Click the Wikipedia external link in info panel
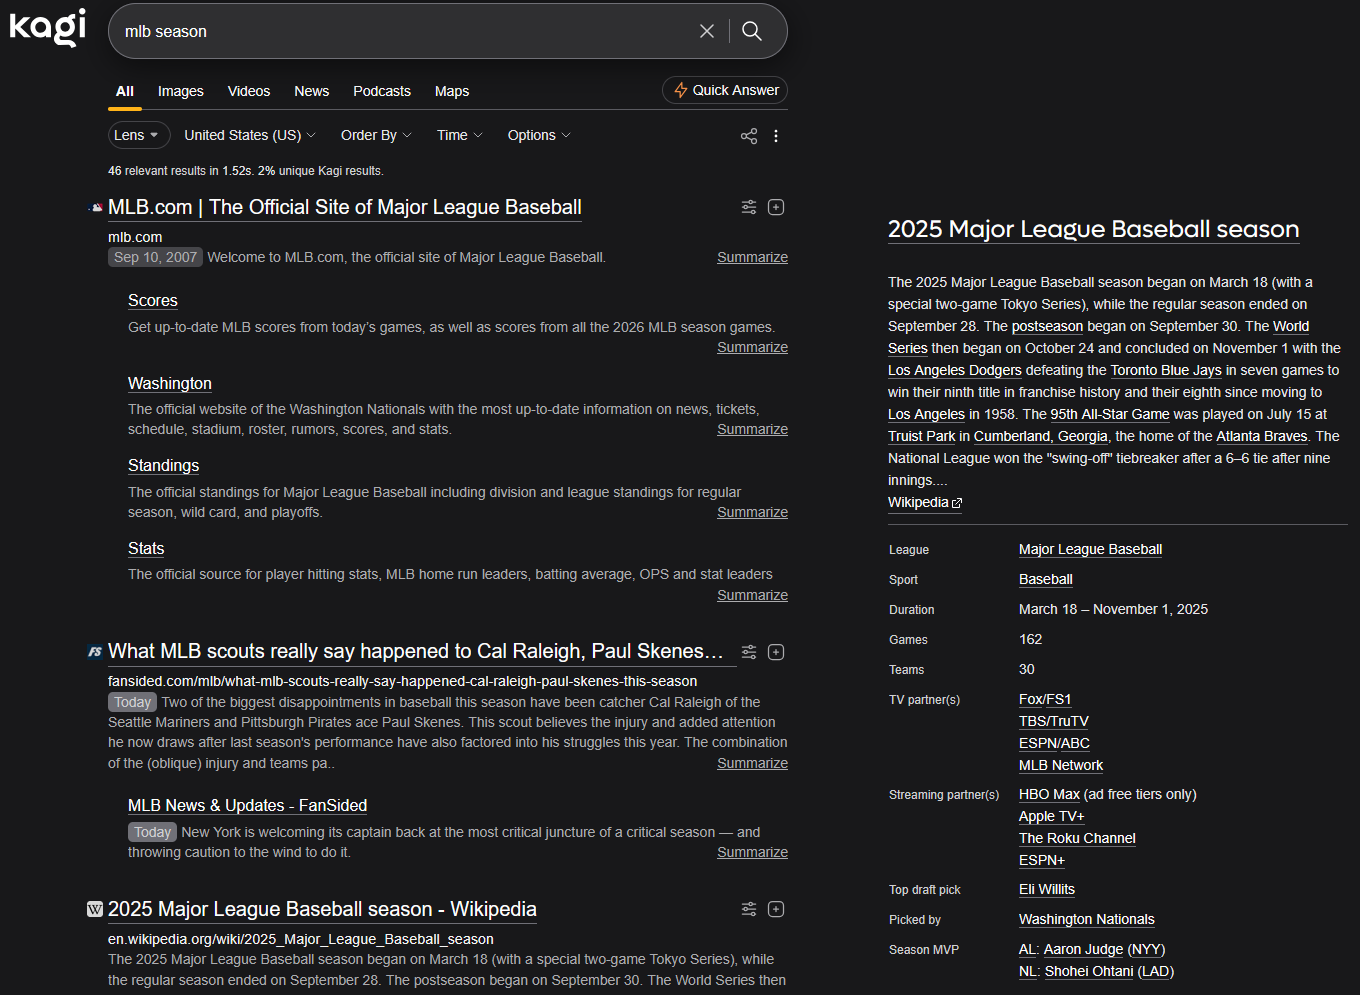 tap(925, 502)
